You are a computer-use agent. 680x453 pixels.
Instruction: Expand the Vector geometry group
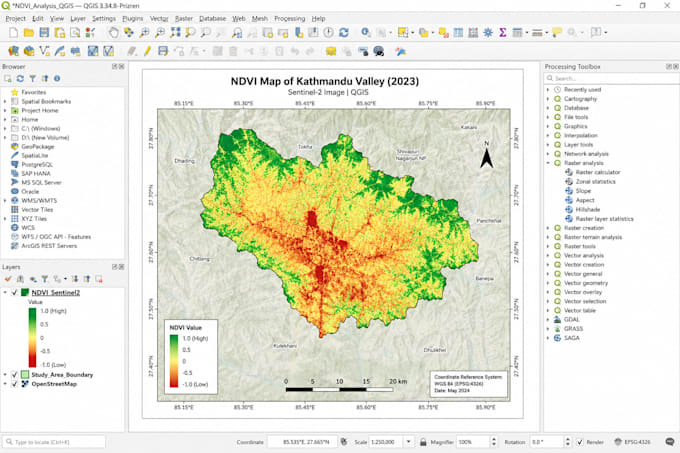548,283
